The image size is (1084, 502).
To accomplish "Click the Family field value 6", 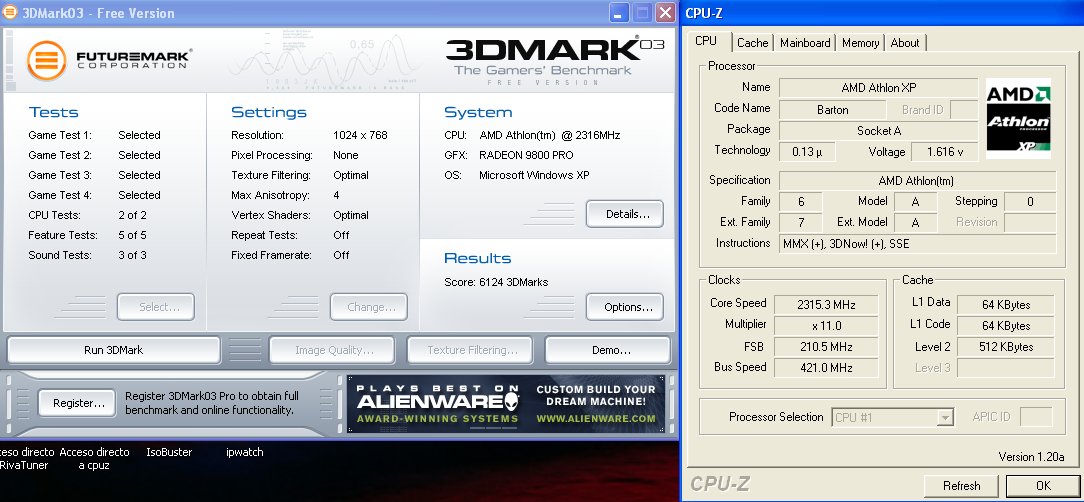I will click(801, 202).
